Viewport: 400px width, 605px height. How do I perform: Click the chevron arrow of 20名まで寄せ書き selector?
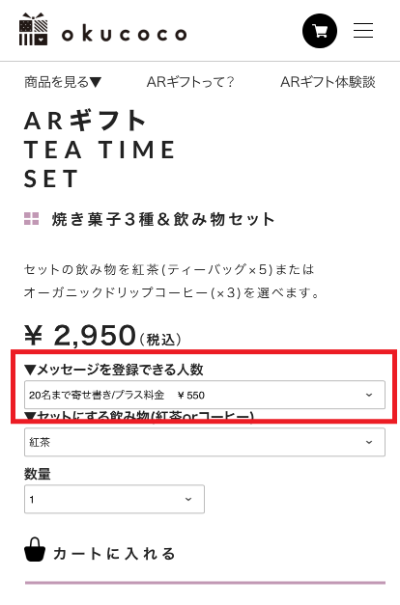[x=369, y=395]
